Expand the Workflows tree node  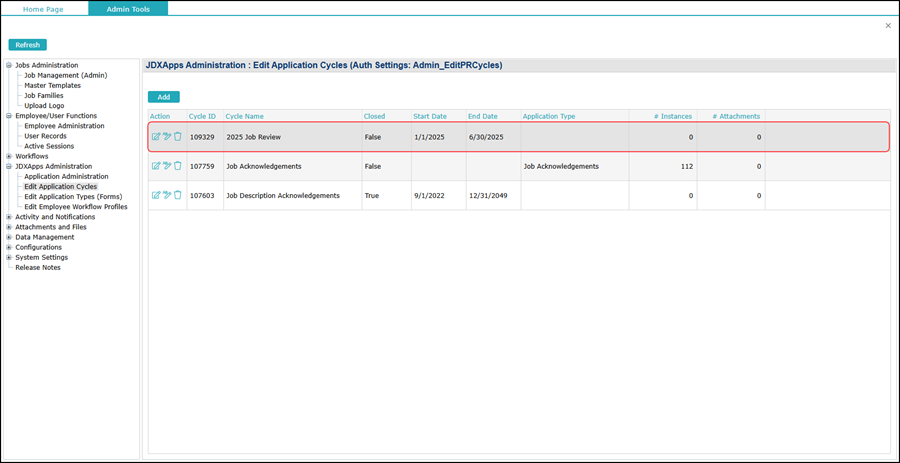click(9, 156)
